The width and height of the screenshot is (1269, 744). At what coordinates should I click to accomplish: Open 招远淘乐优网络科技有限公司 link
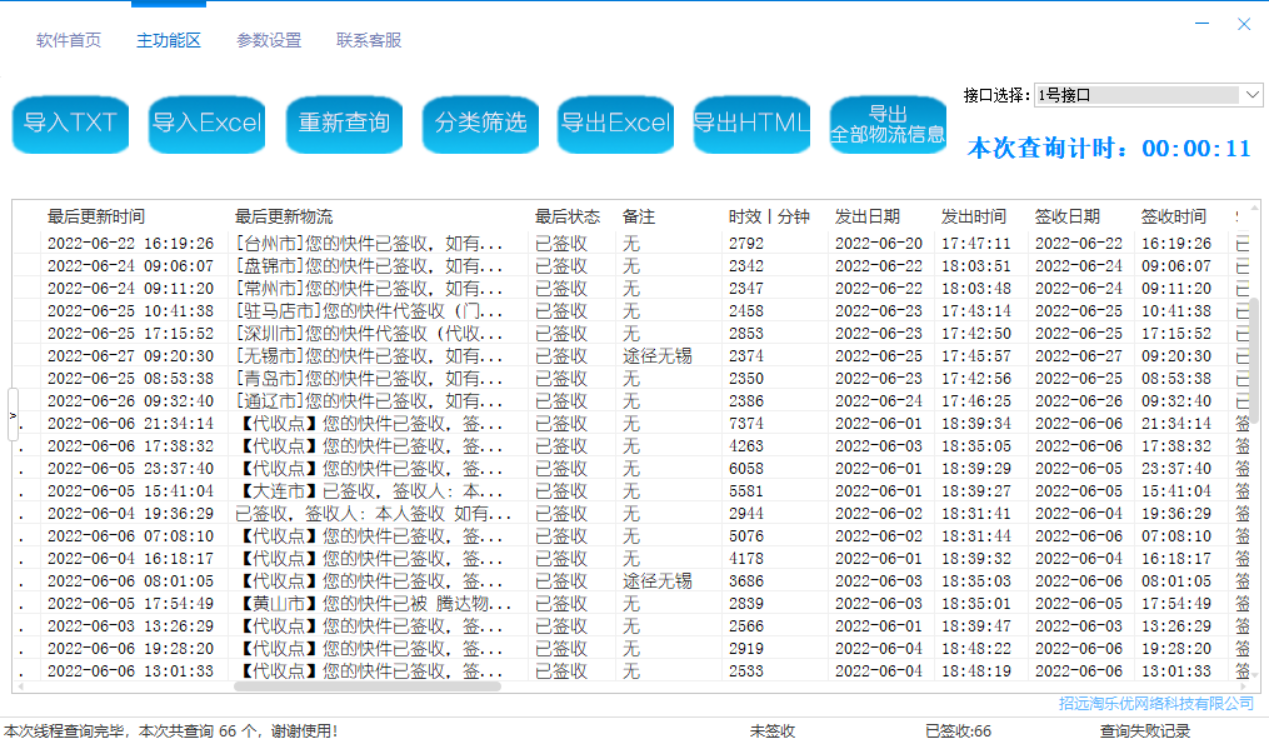tap(1156, 703)
